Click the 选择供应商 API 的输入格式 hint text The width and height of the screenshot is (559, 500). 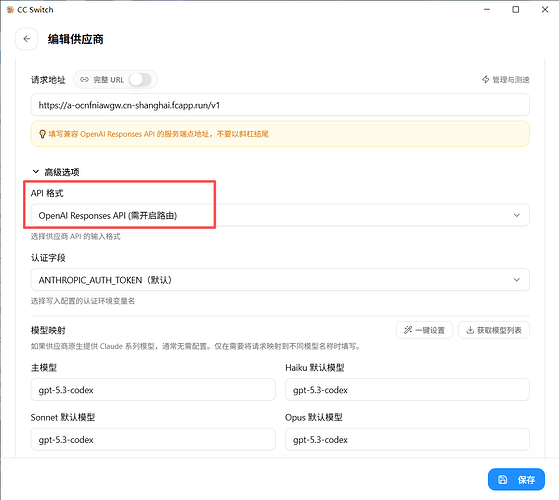click(x=76, y=237)
